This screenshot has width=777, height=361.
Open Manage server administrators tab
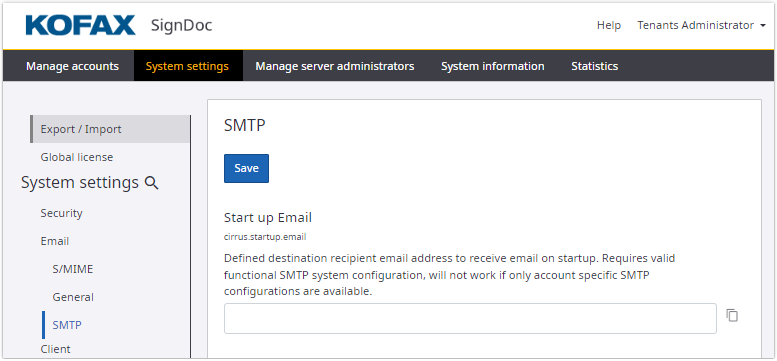click(335, 66)
